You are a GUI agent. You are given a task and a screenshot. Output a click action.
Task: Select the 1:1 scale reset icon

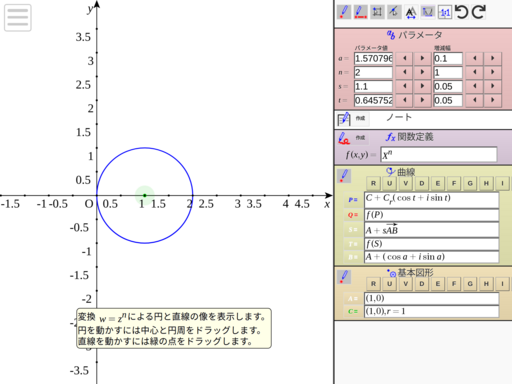pos(445,12)
